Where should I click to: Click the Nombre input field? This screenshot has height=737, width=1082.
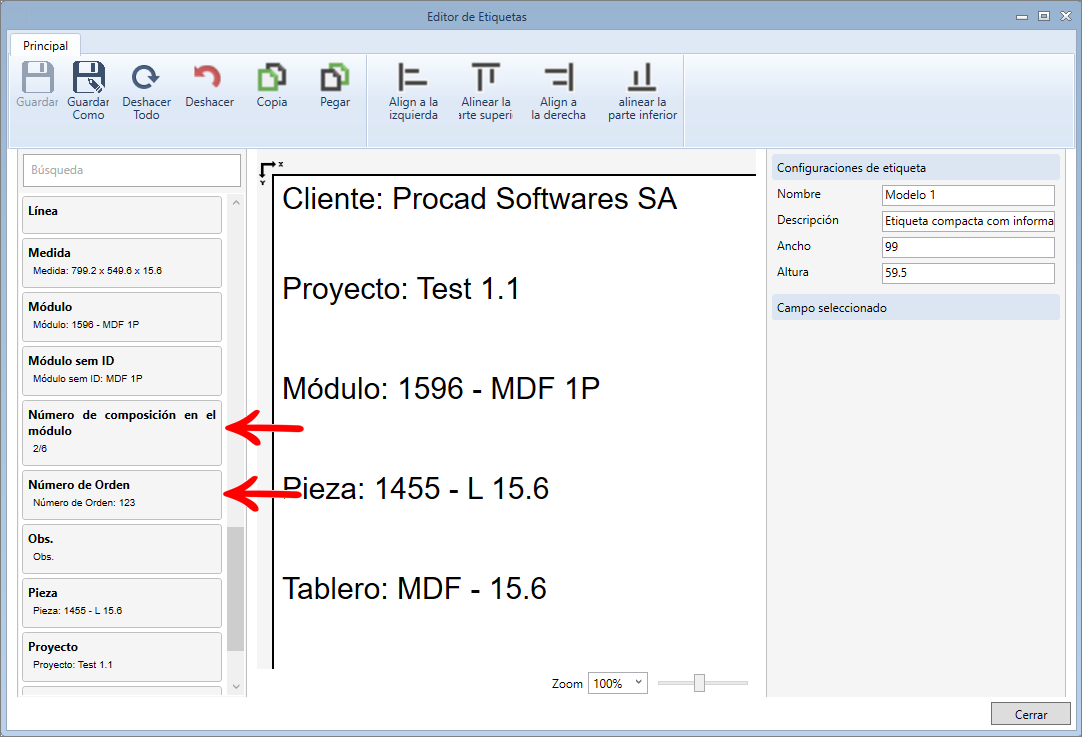(968, 195)
